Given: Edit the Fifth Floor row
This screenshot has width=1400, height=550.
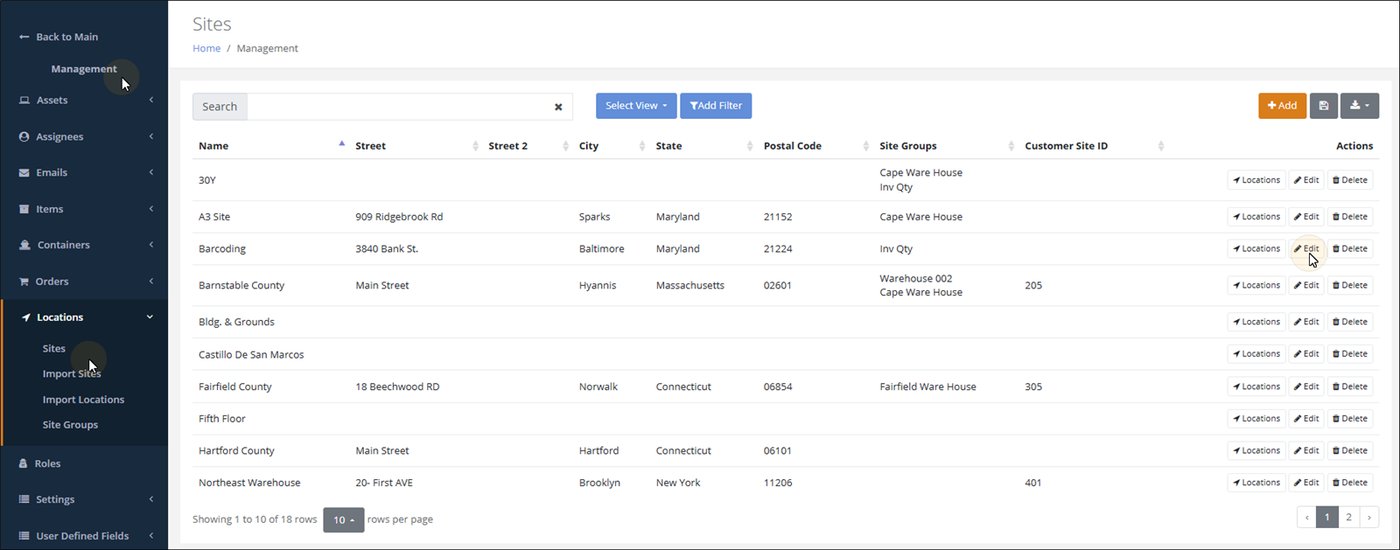Looking at the screenshot, I should (x=1306, y=419).
